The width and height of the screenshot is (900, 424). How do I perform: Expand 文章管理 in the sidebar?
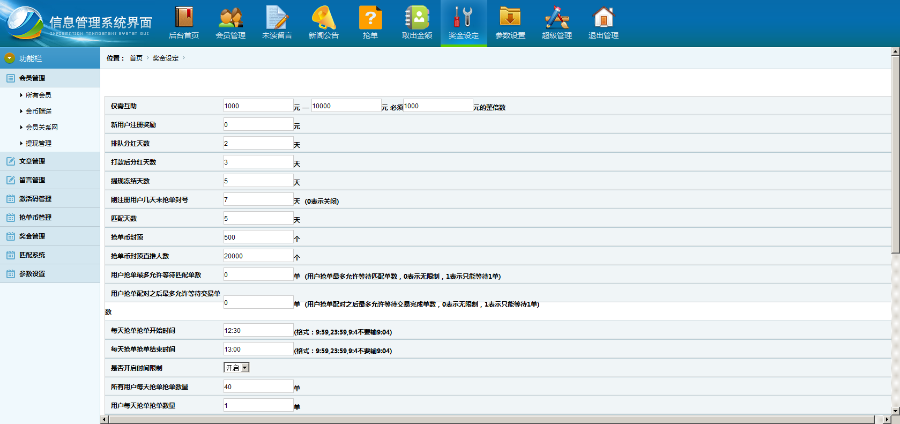[x=50, y=161]
